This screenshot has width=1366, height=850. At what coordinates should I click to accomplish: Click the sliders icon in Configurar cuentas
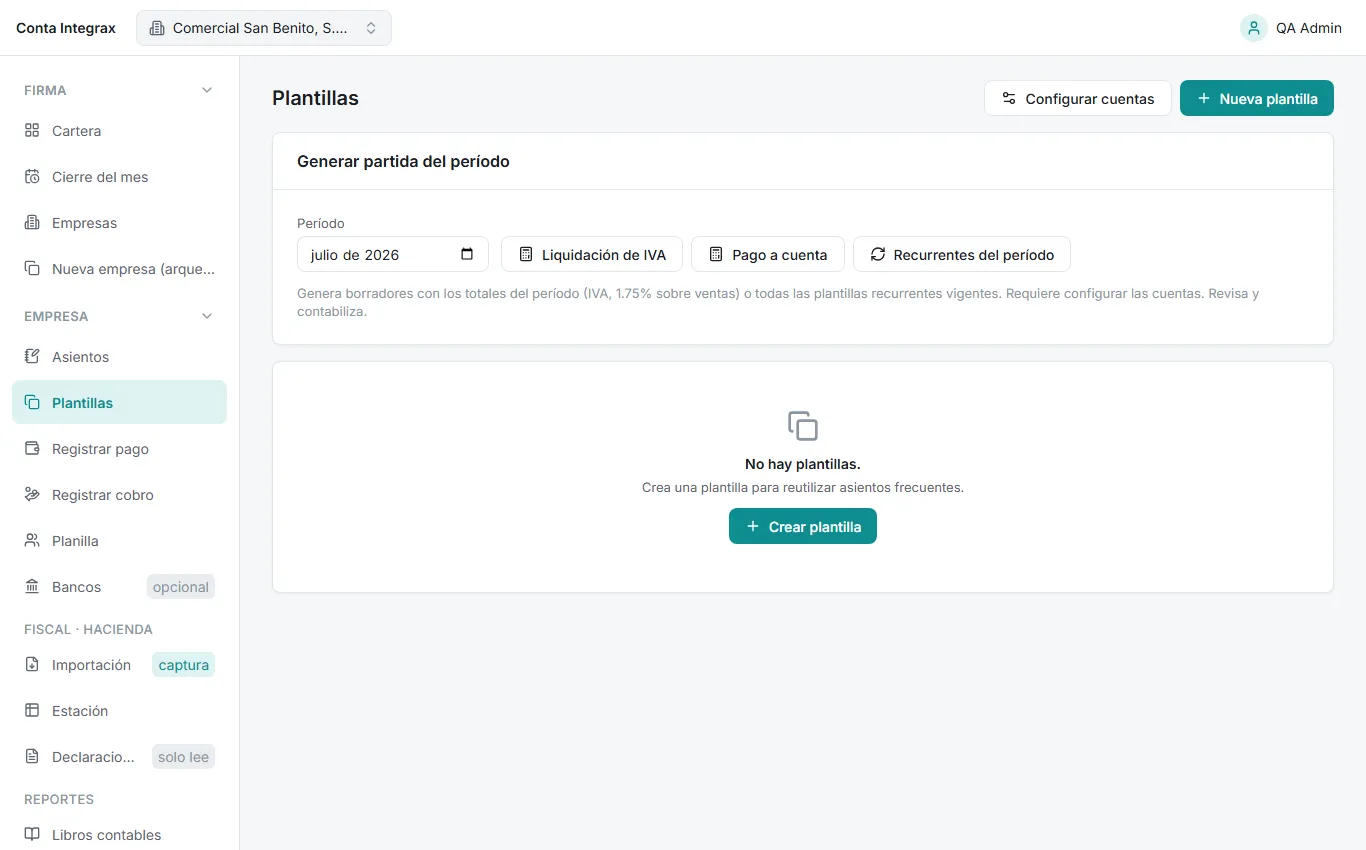[x=1009, y=98]
